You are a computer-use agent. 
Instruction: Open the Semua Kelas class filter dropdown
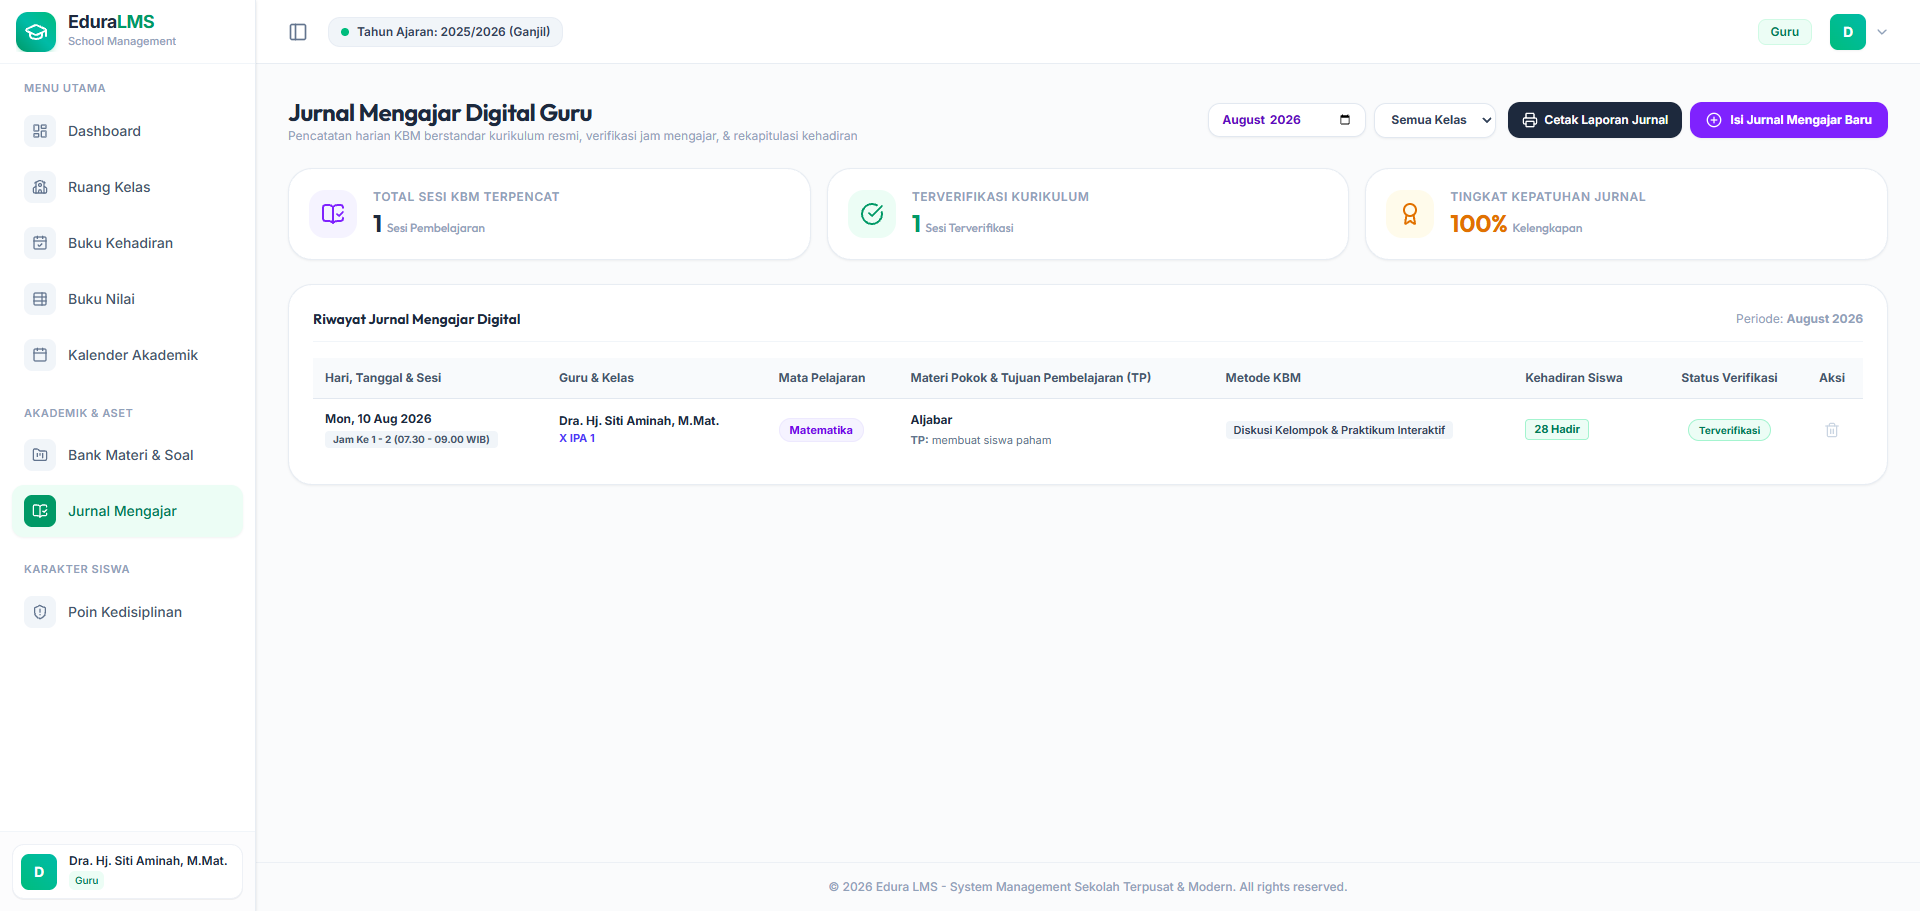coord(1435,120)
